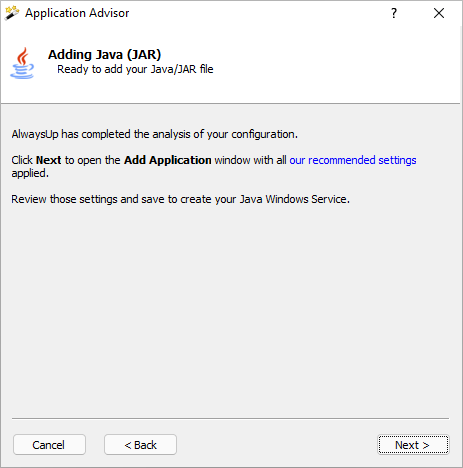Cancel the Application Advisor wizard
This screenshot has height=468, width=463.
(x=49, y=445)
